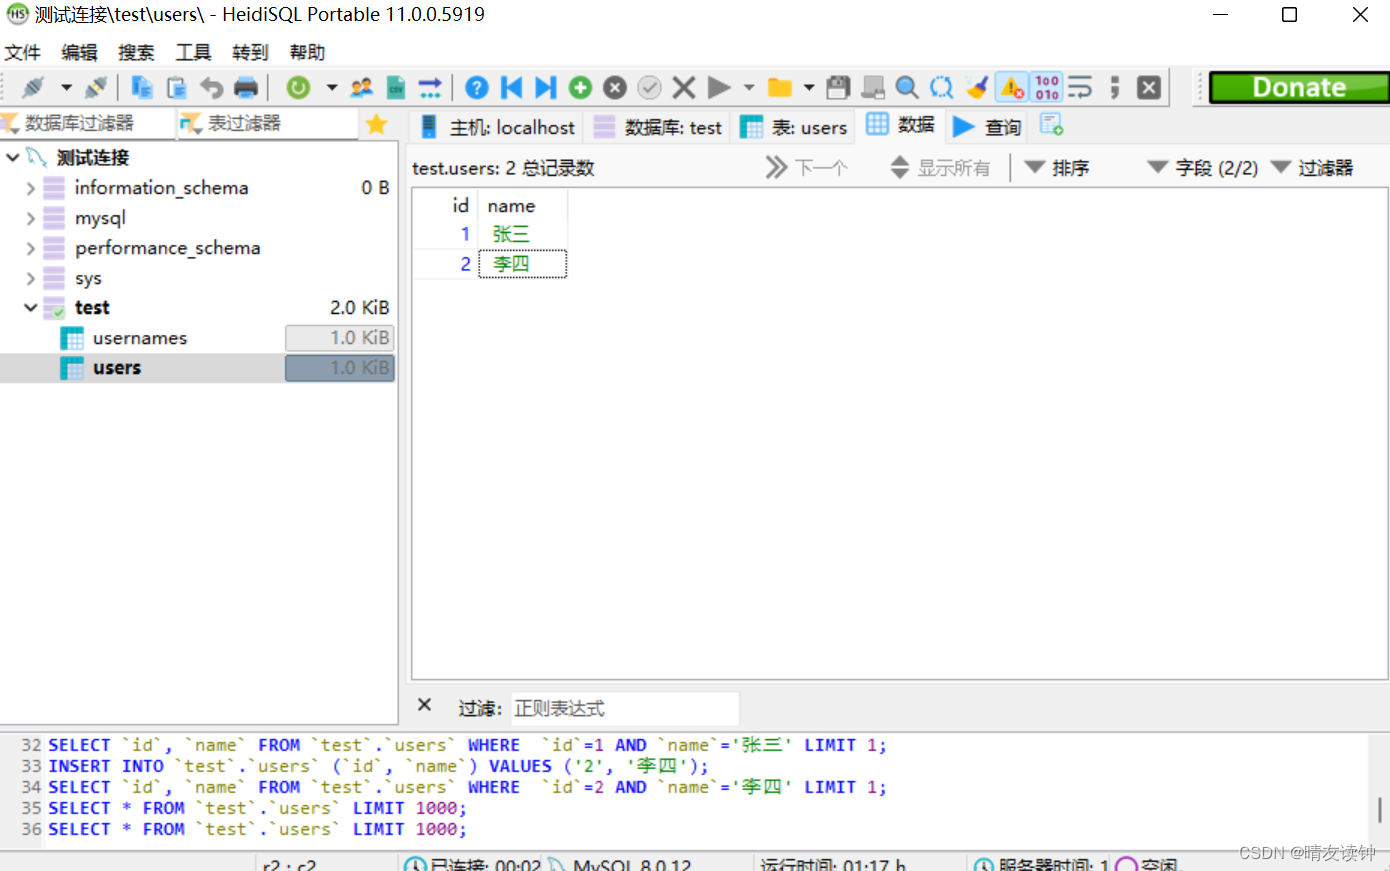
Task: Click the Reformat SQL broom icon
Action: [x=975, y=87]
